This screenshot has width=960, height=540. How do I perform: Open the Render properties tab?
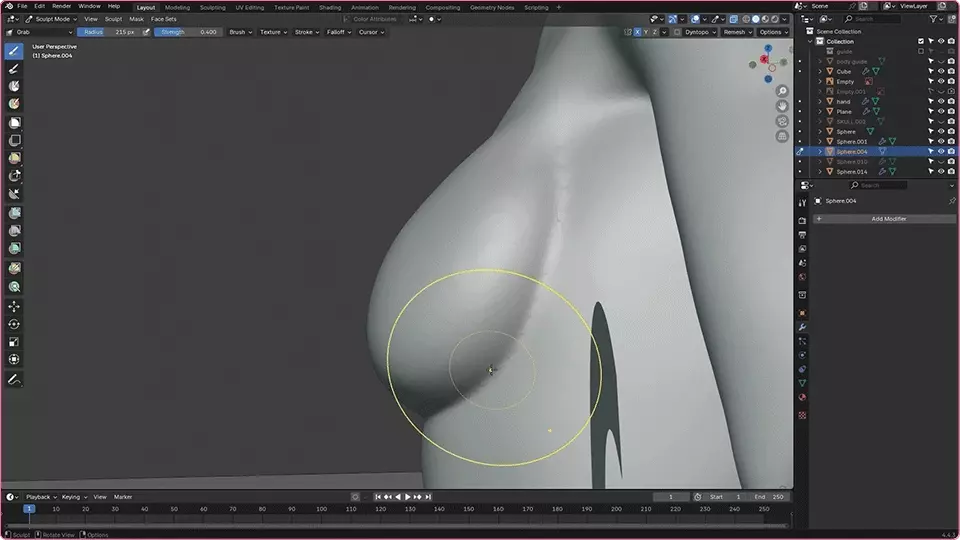point(802,220)
